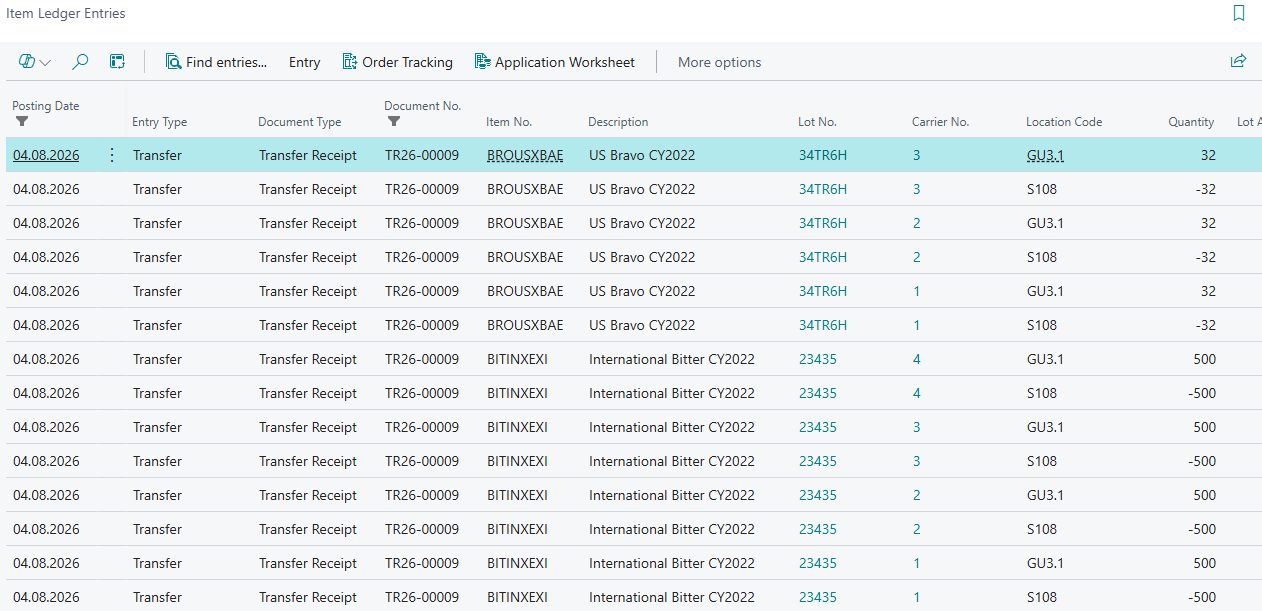This screenshot has height=611, width=1262.
Task: Click the Item No. column header
Action: [x=509, y=122]
